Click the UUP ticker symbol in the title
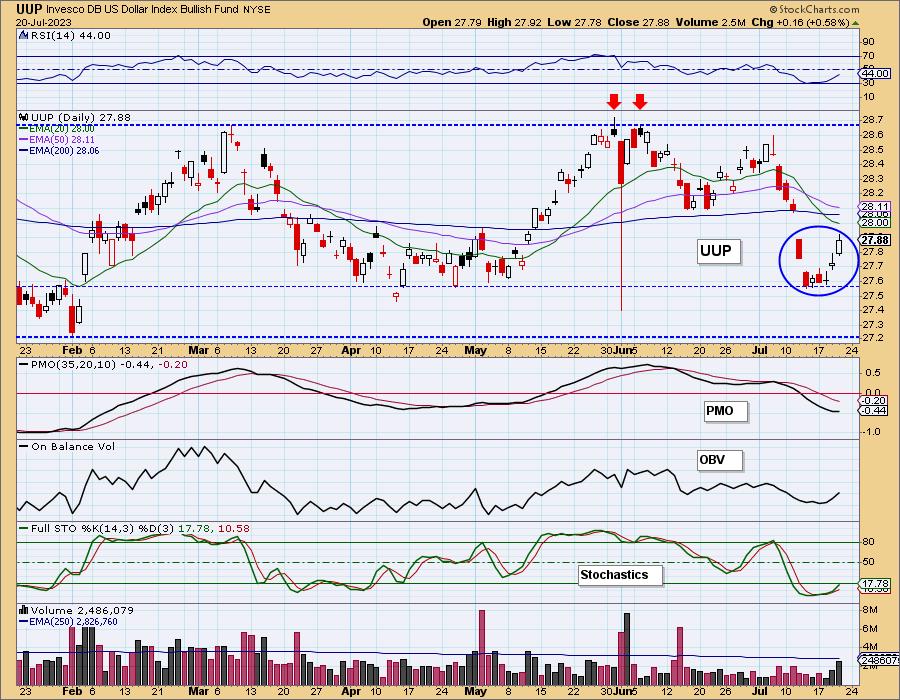This screenshot has width=900, height=700. [29, 9]
